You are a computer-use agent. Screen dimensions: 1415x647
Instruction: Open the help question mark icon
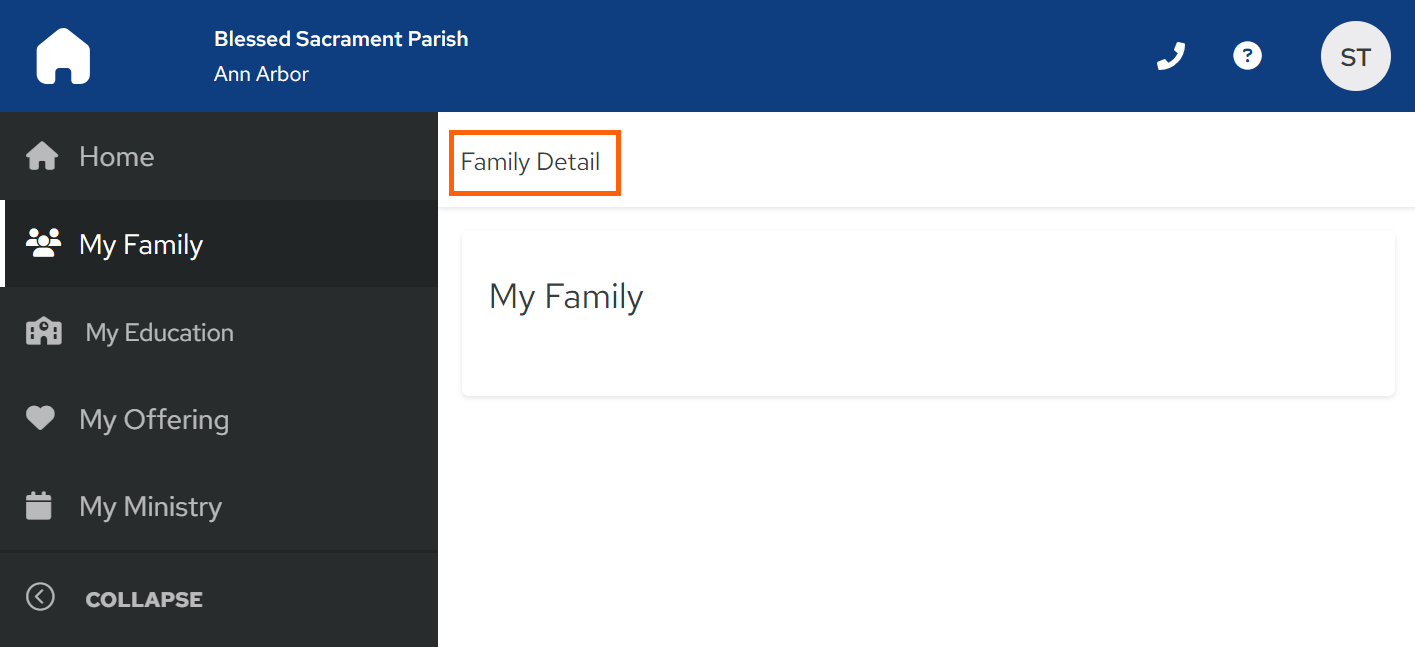(1247, 56)
